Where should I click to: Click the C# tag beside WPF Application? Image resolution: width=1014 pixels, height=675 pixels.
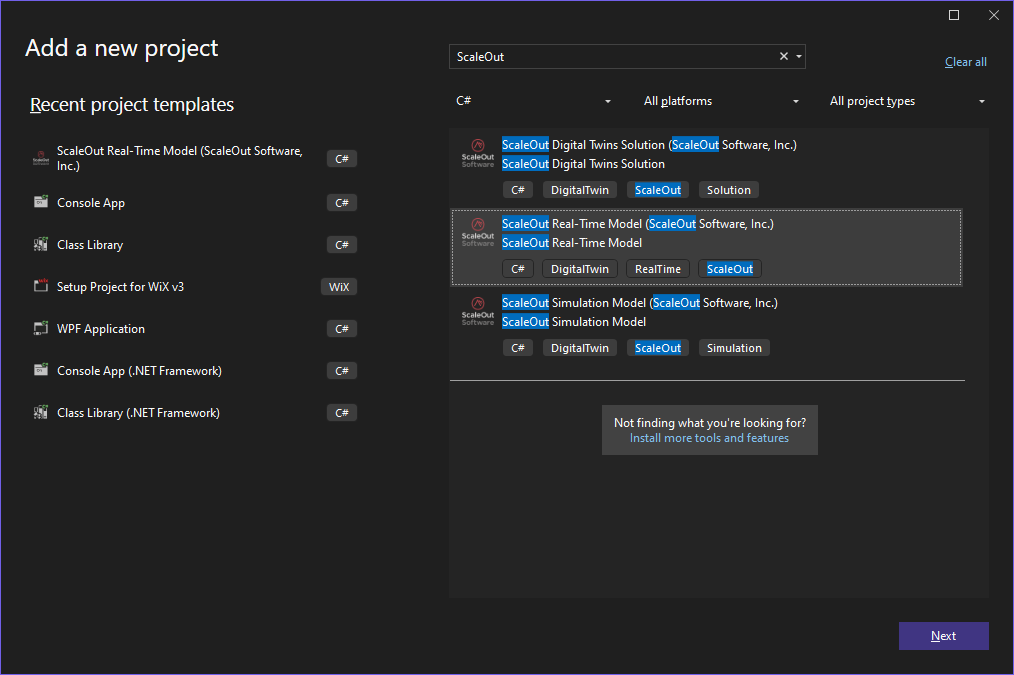(341, 328)
